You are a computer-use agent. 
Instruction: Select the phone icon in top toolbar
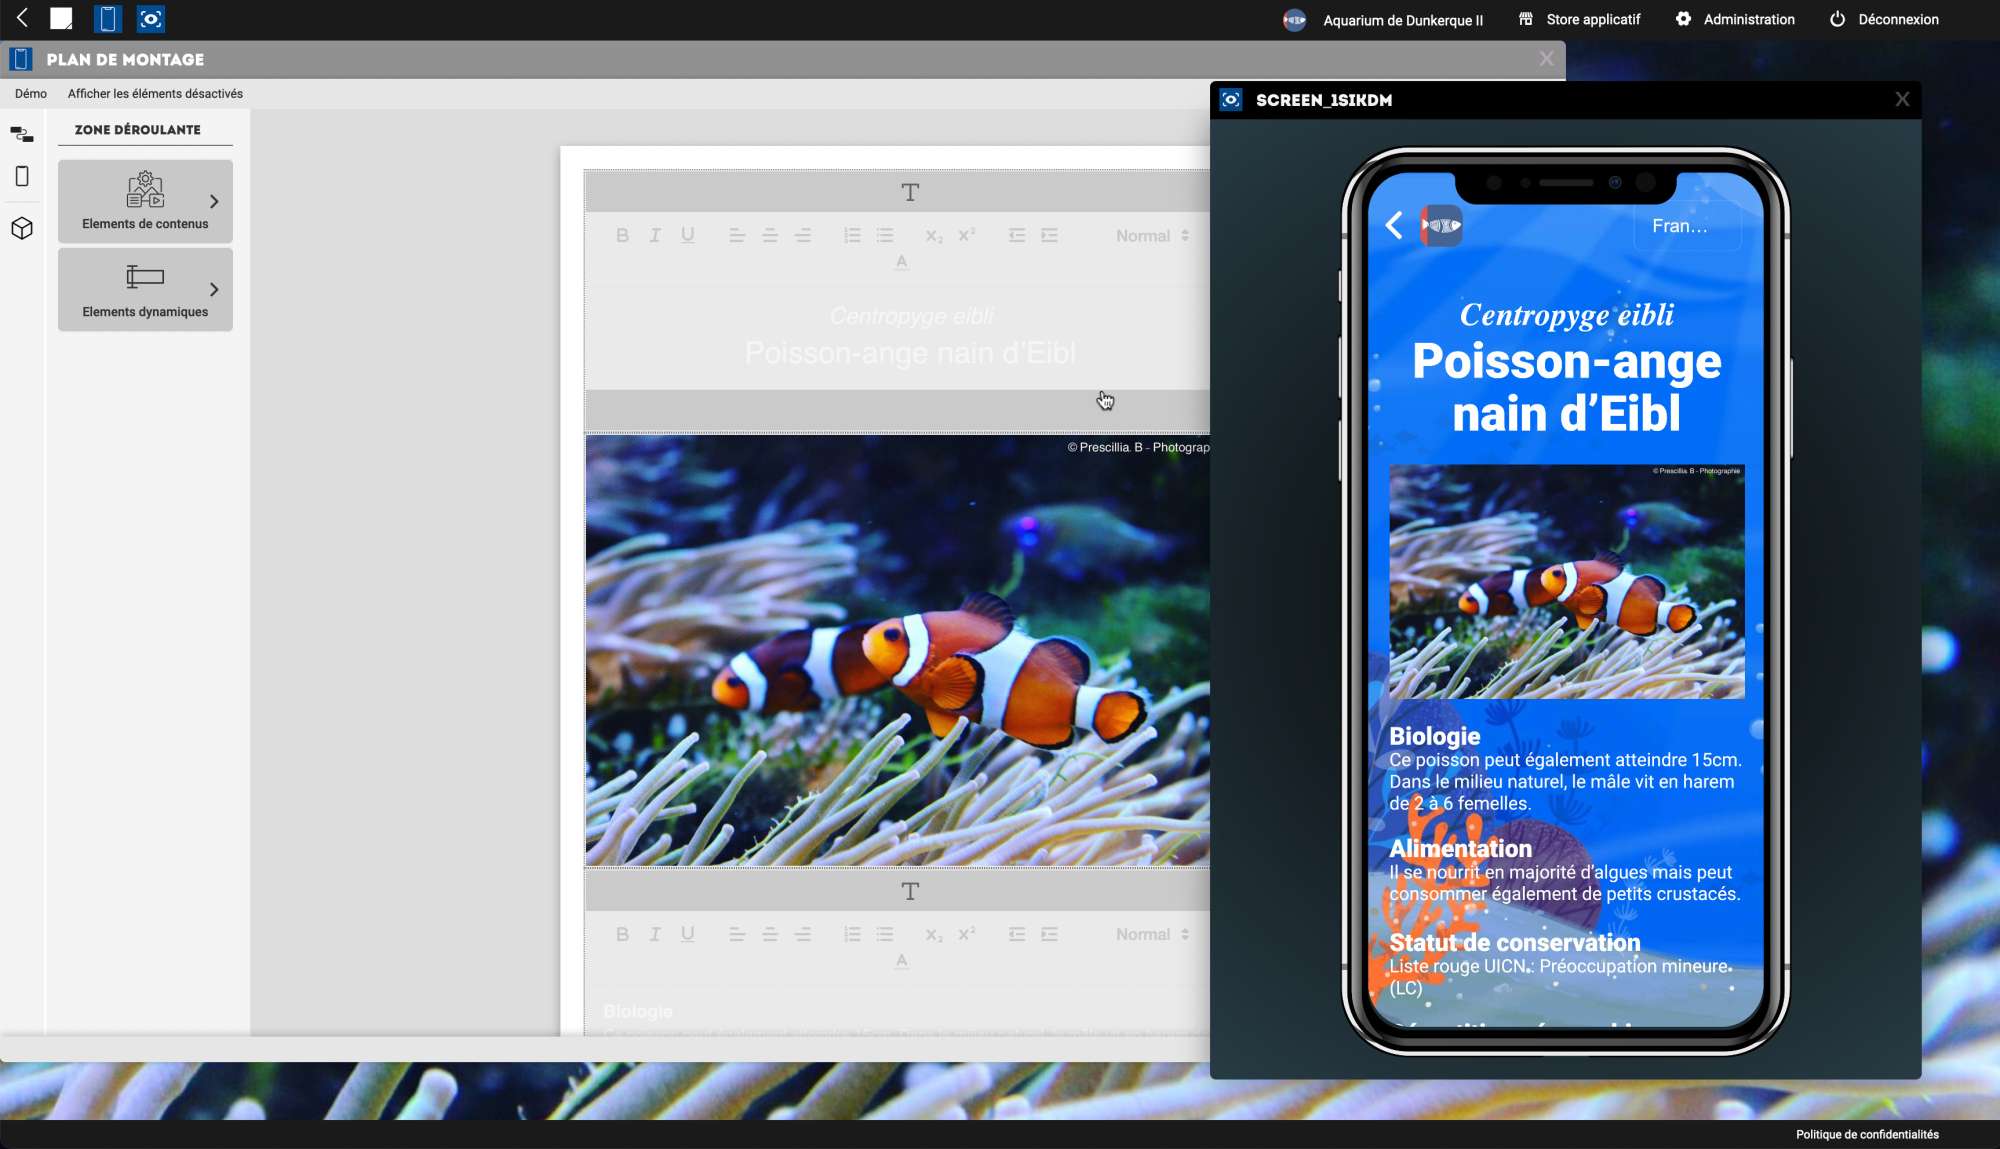107,19
